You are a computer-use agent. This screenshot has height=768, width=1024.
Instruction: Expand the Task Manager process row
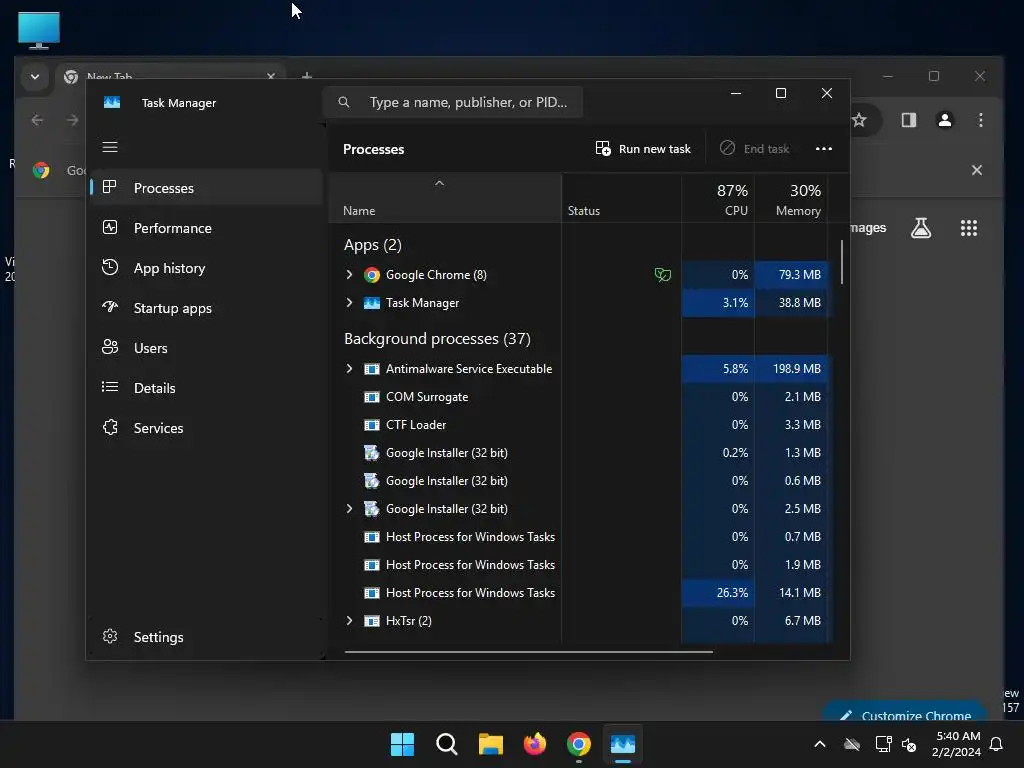(x=349, y=302)
